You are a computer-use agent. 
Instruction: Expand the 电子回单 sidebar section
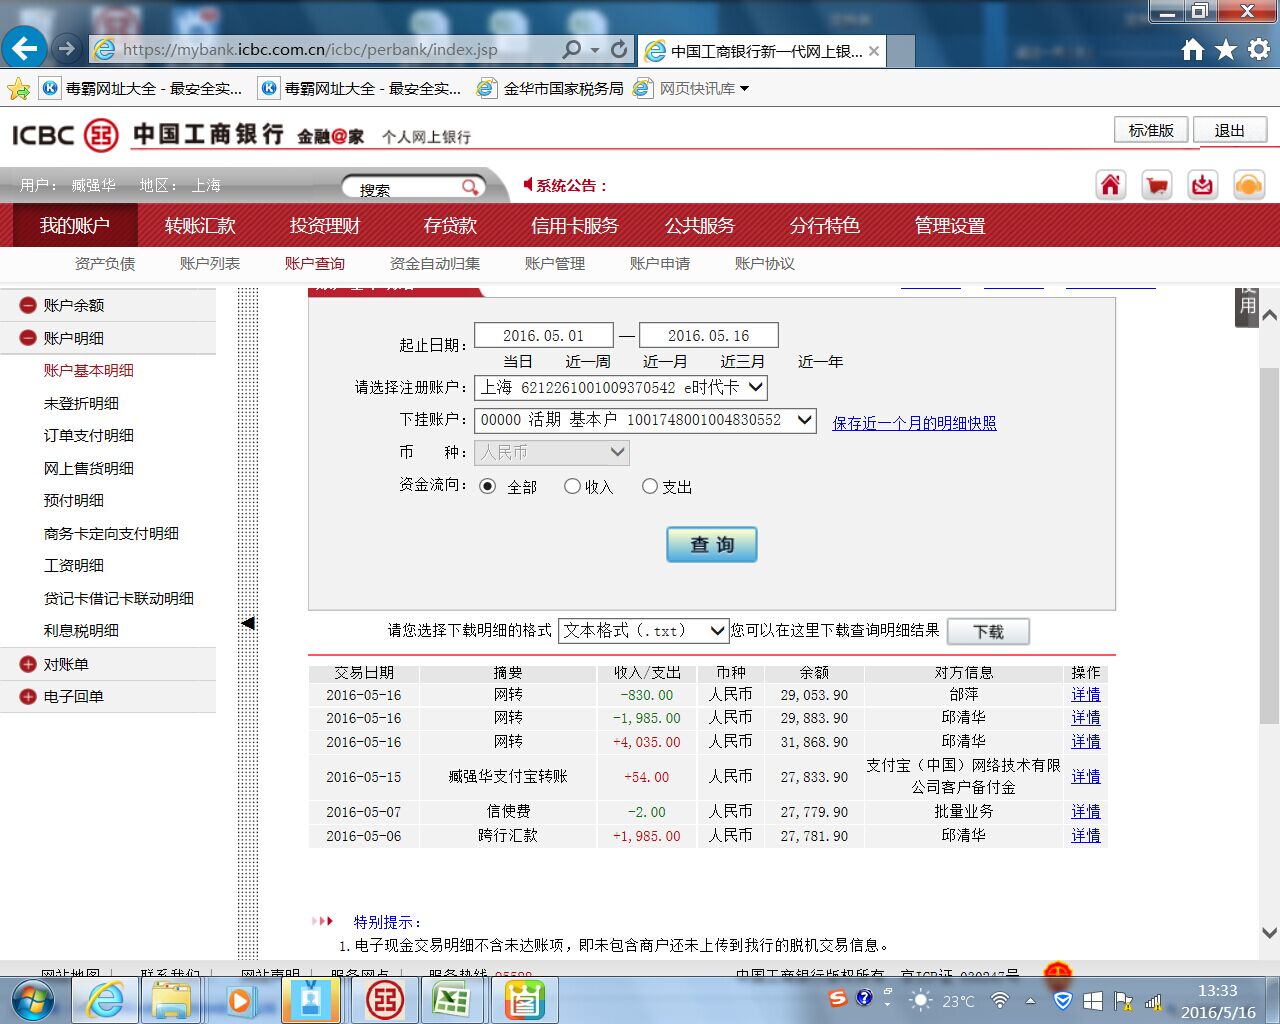click(x=28, y=697)
